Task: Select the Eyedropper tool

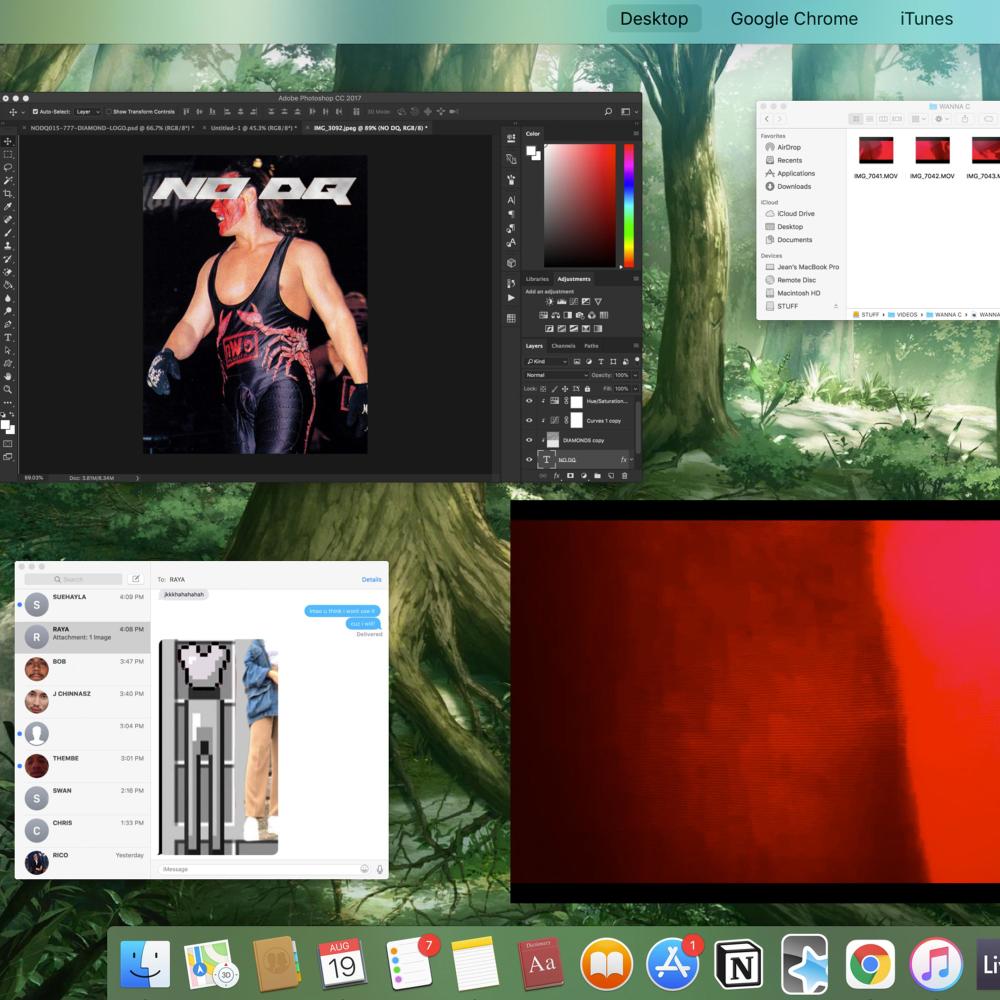Action: click(8, 207)
